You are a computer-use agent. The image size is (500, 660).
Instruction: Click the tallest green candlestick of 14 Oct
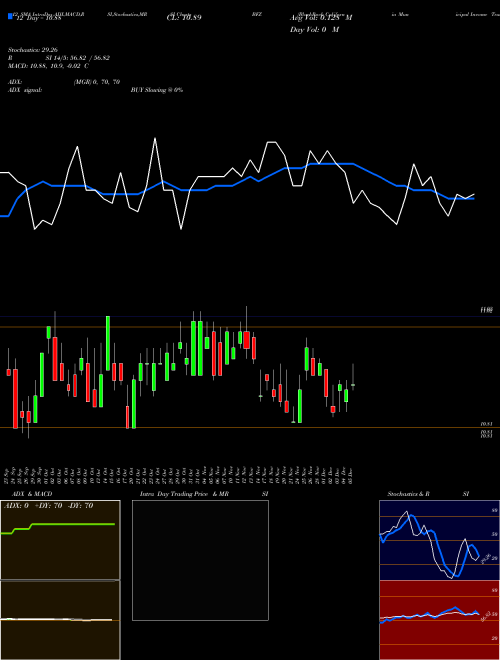click(108, 343)
